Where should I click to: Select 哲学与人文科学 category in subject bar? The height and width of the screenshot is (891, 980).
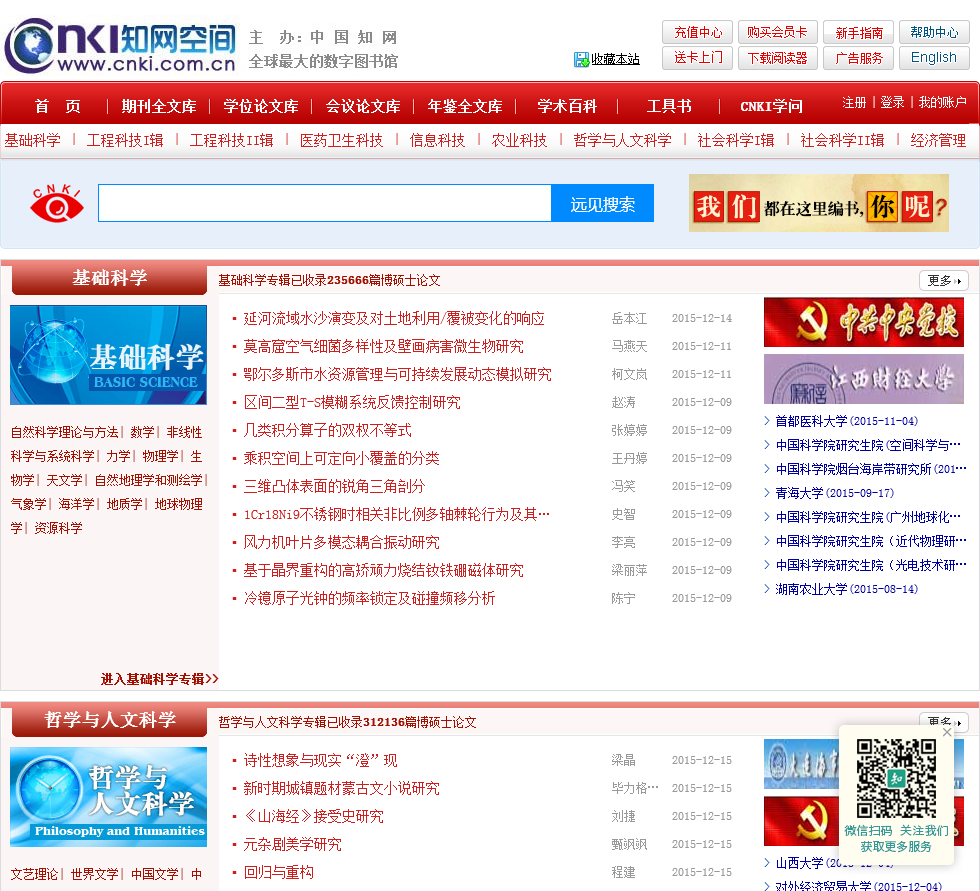(x=622, y=141)
